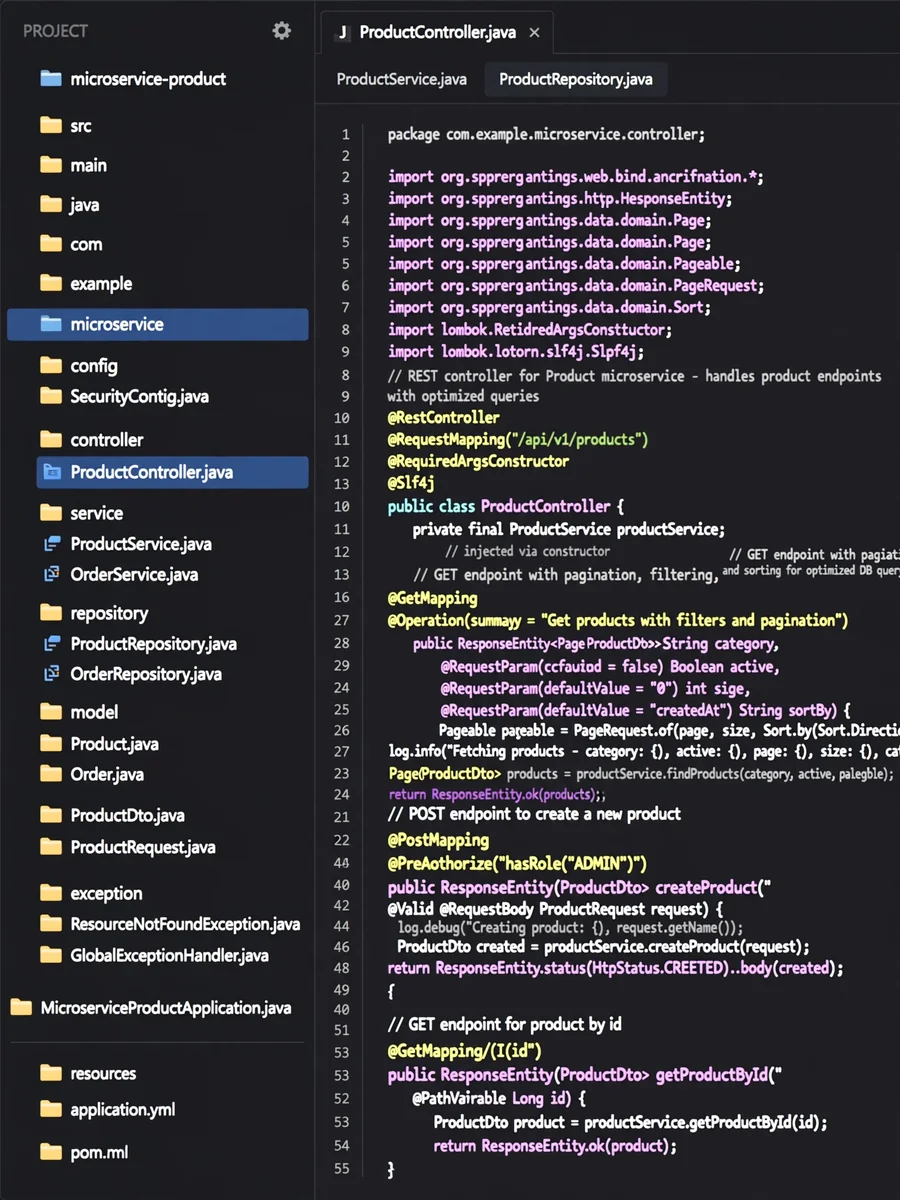Select SecurityContig.java in the tree
The image size is (900, 1200).
click(x=139, y=397)
